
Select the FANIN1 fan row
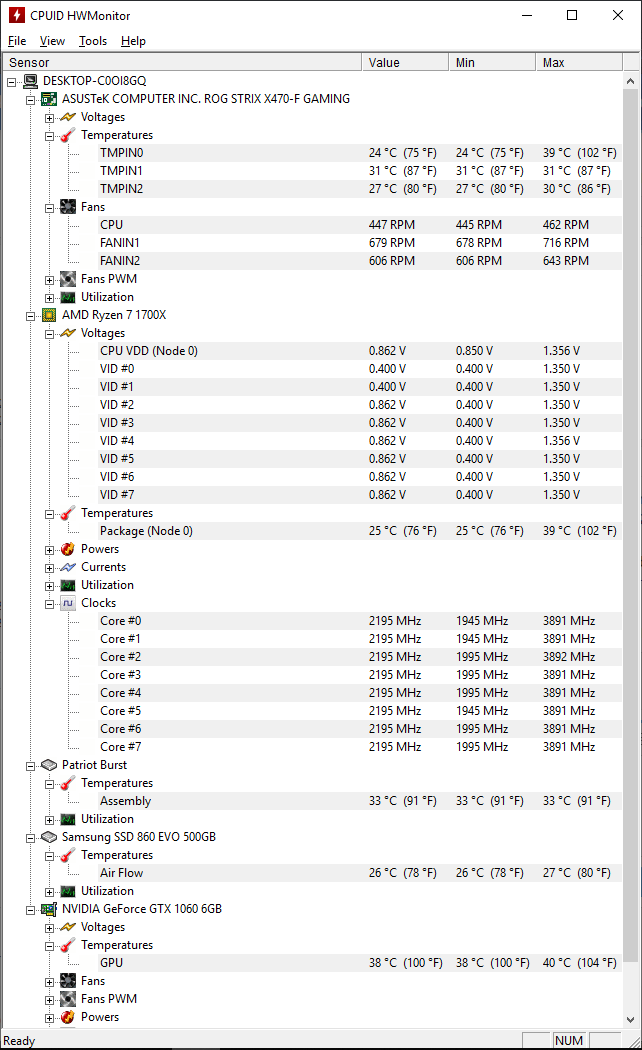pos(359,242)
